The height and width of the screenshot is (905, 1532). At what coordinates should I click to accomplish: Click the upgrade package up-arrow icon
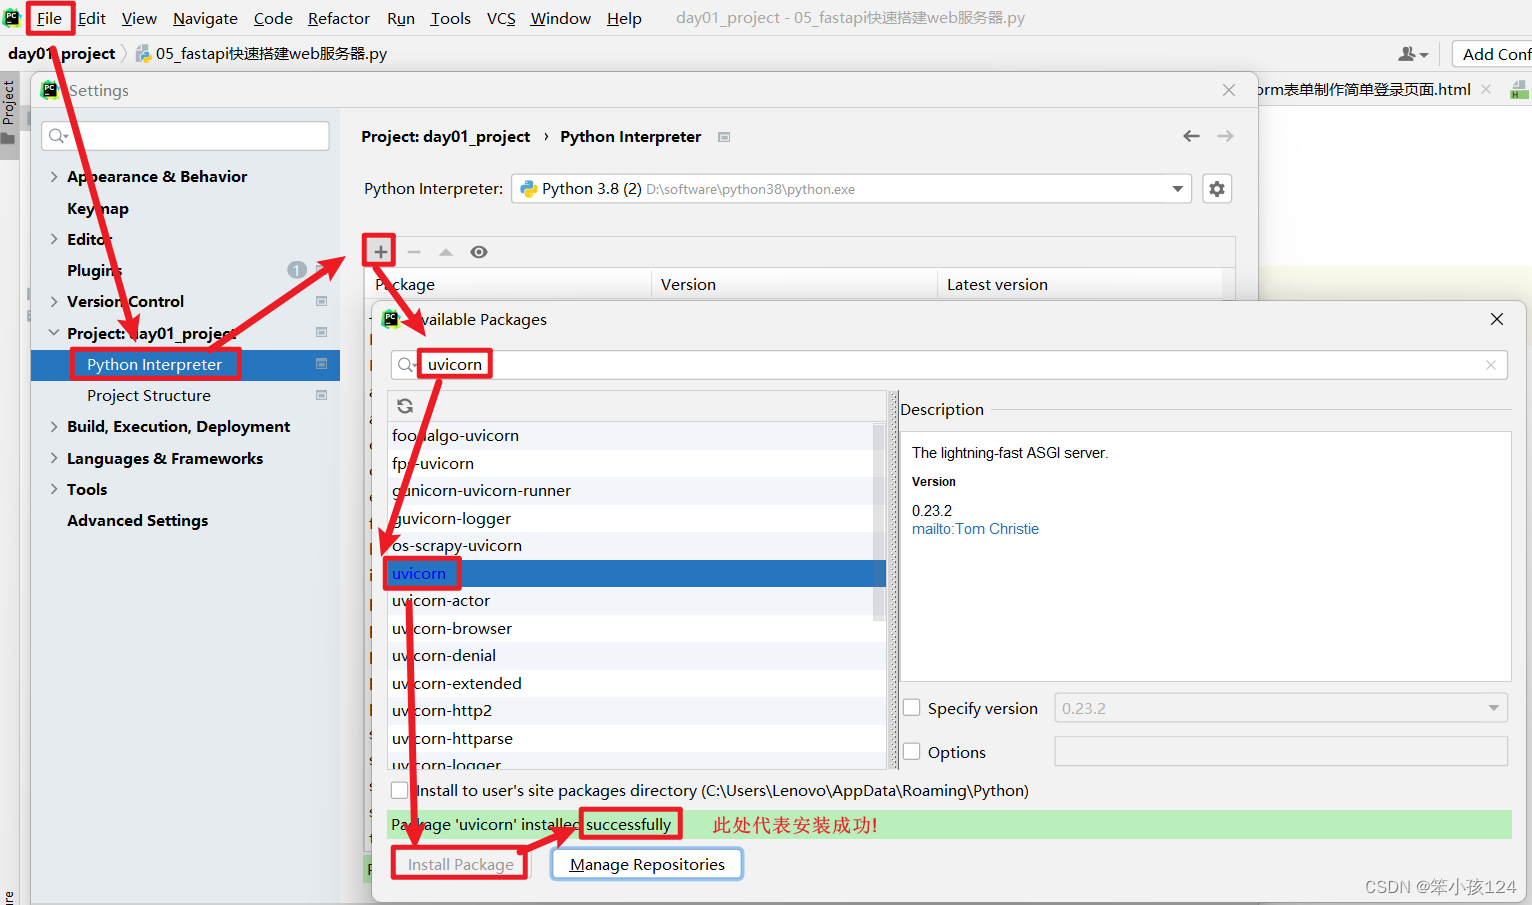click(x=446, y=252)
